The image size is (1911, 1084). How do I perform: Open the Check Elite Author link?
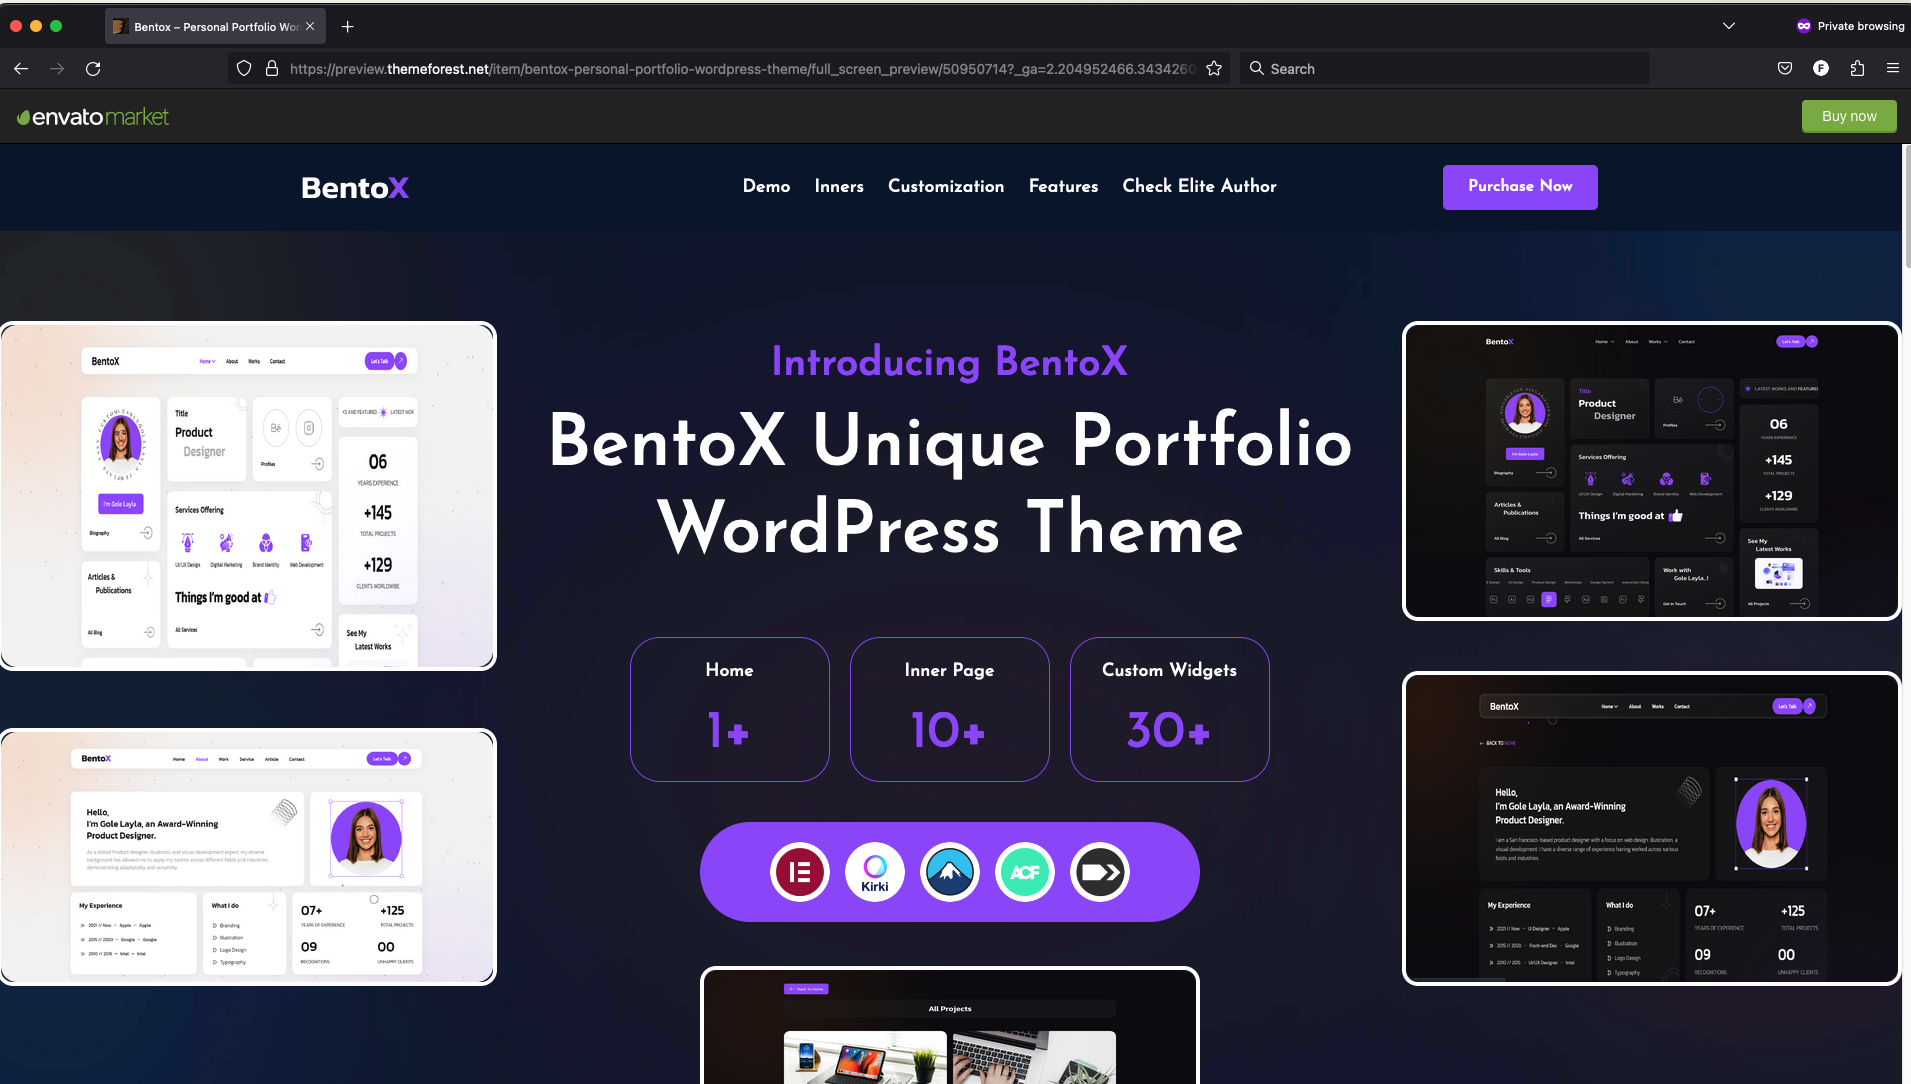[x=1200, y=187]
